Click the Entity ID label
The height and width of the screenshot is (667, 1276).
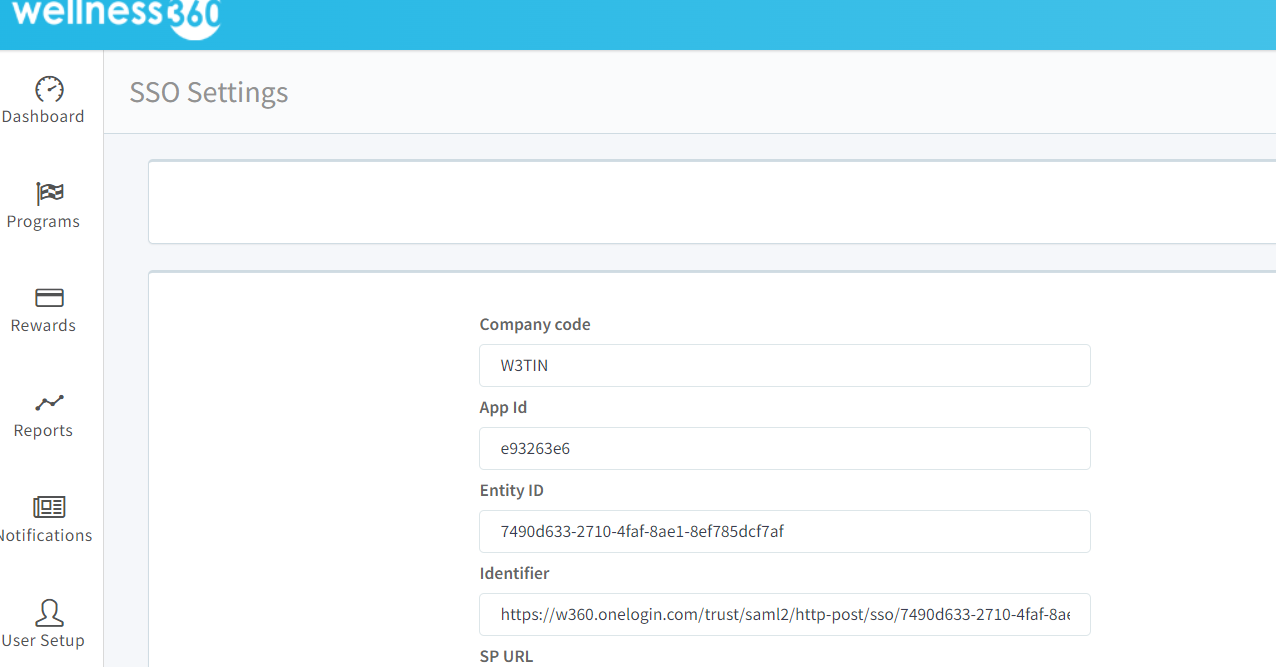tap(512, 491)
